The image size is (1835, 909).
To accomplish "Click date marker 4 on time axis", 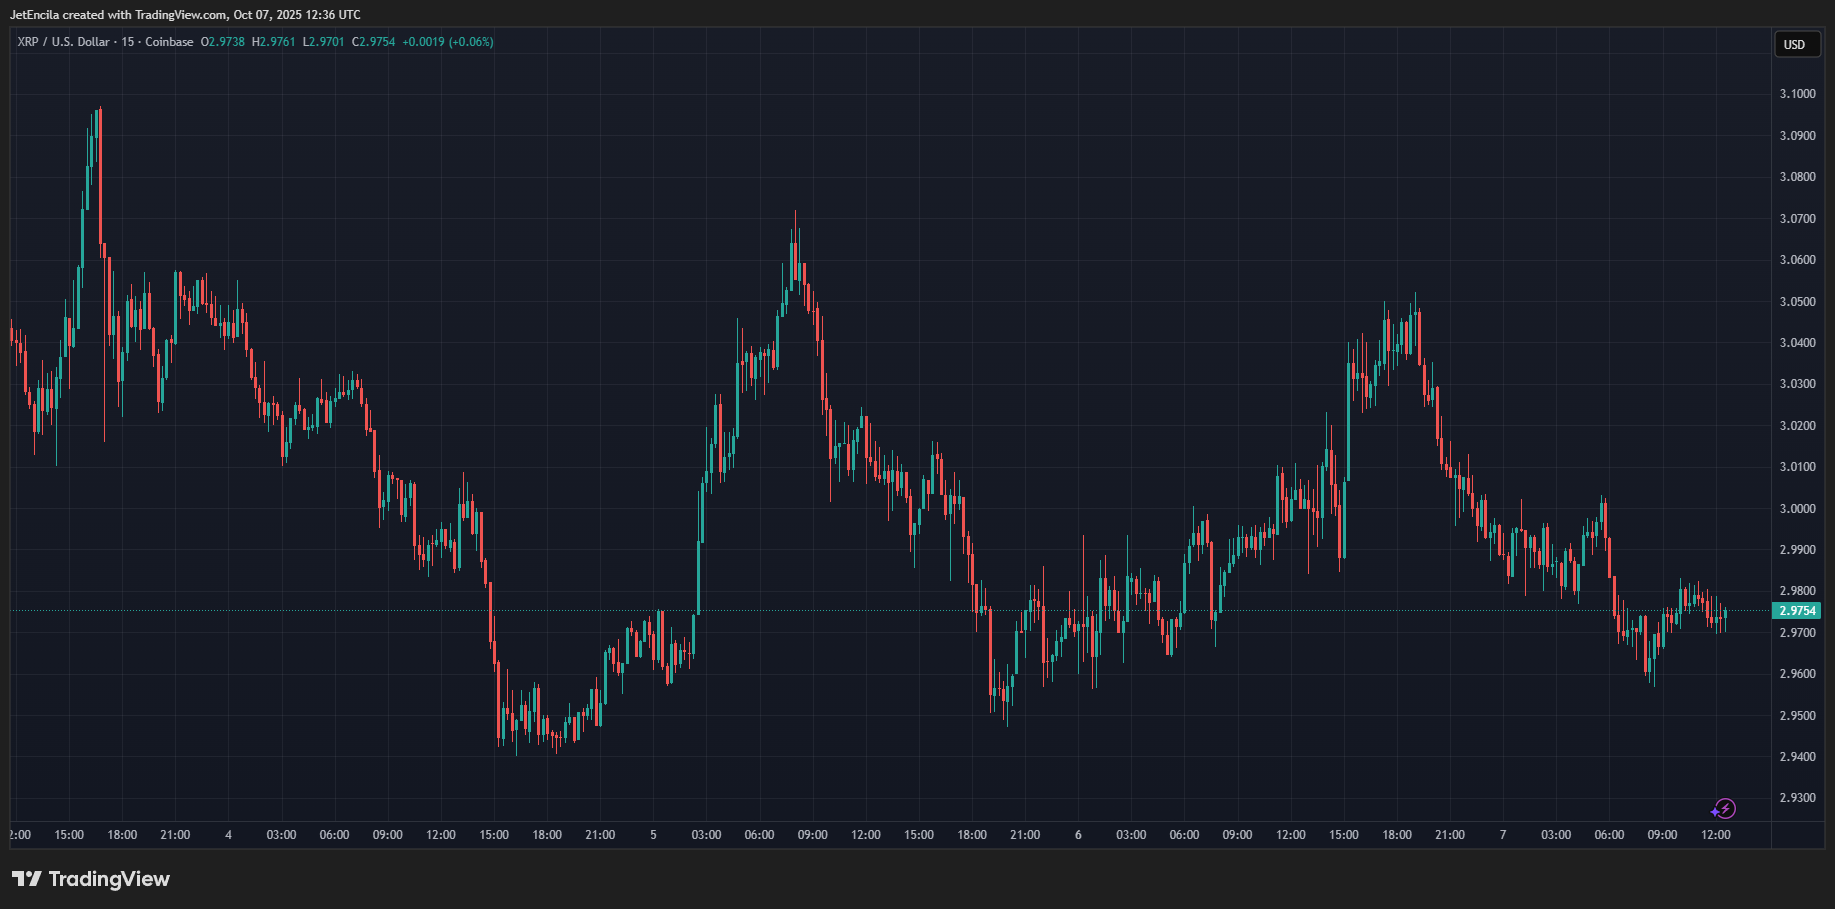I will coord(229,835).
